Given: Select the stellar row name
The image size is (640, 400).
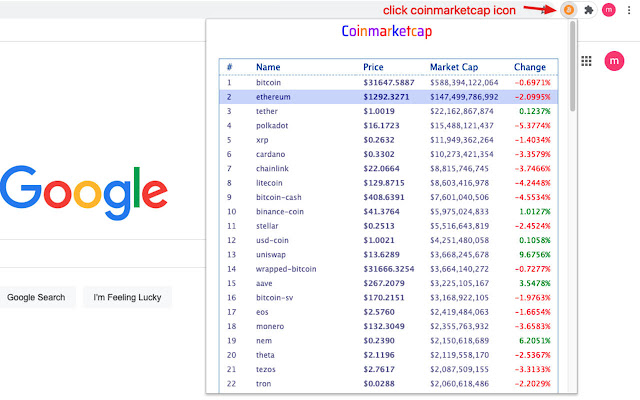Looking at the screenshot, I should click(267, 226).
